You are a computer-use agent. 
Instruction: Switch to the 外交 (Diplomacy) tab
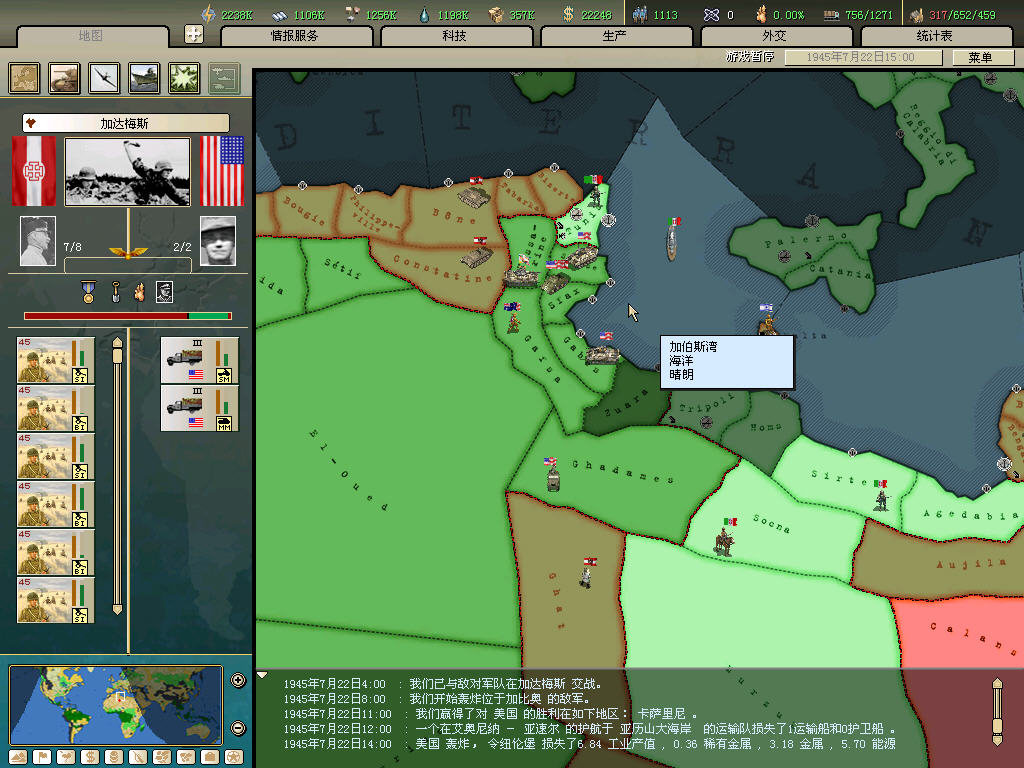(x=775, y=36)
